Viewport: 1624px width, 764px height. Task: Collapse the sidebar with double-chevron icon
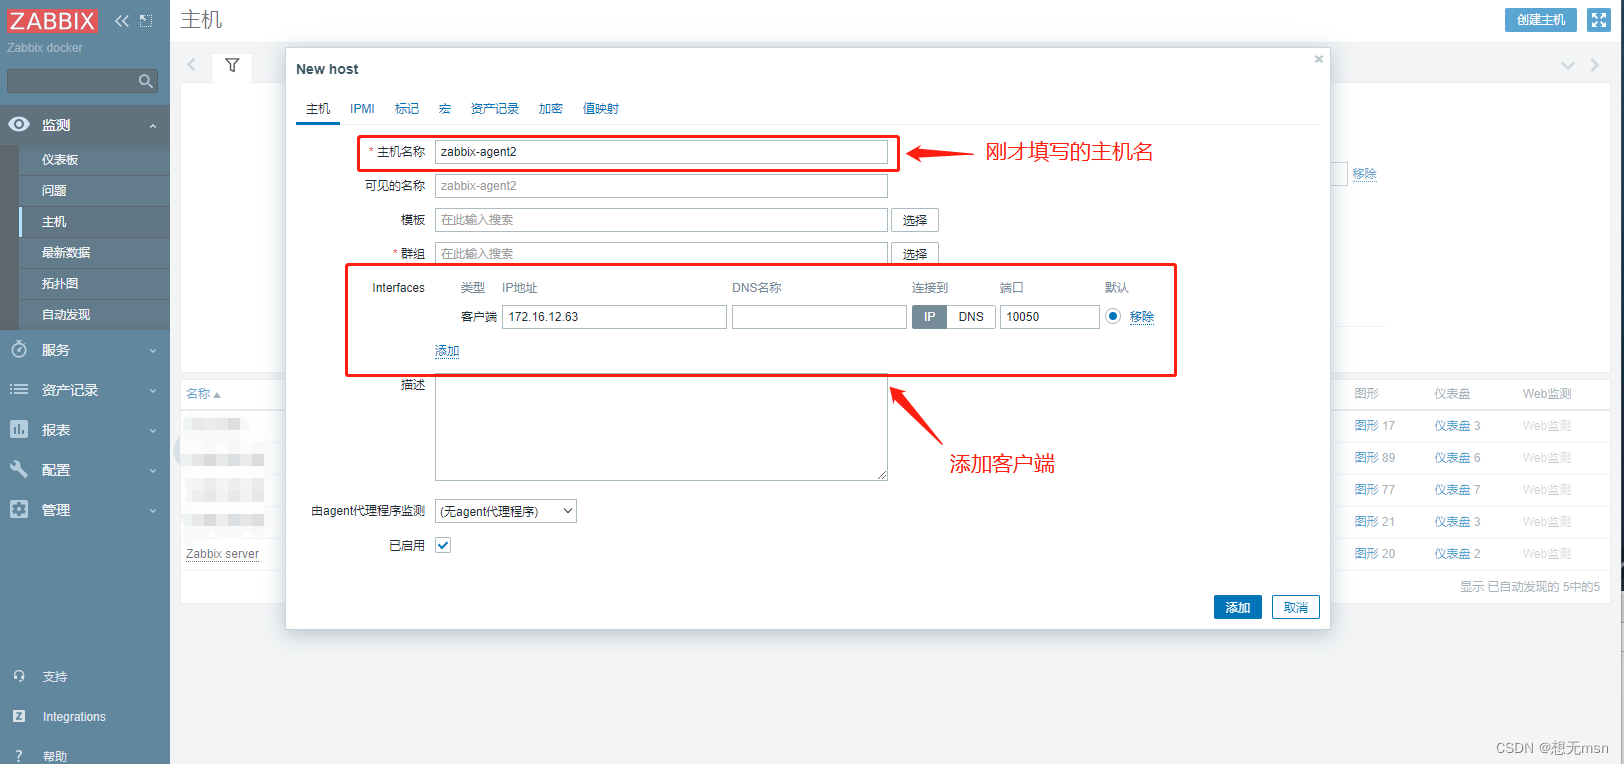122,21
